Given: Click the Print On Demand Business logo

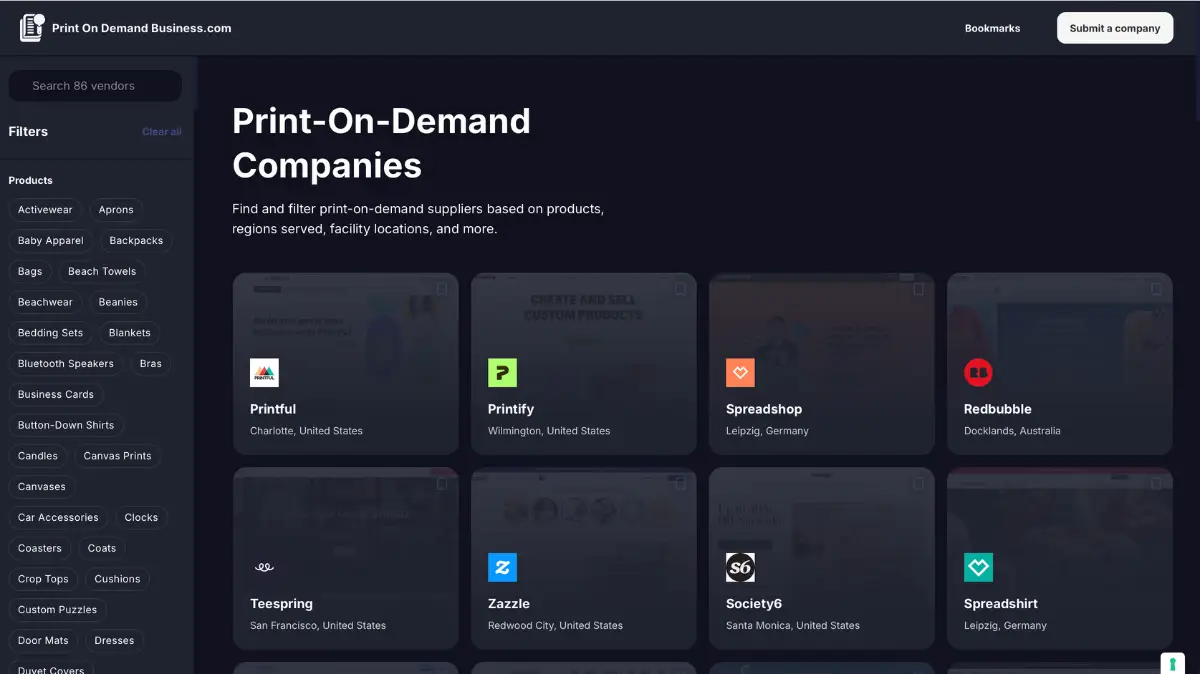Looking at the screenshot, I should click(x=125, y=27).
